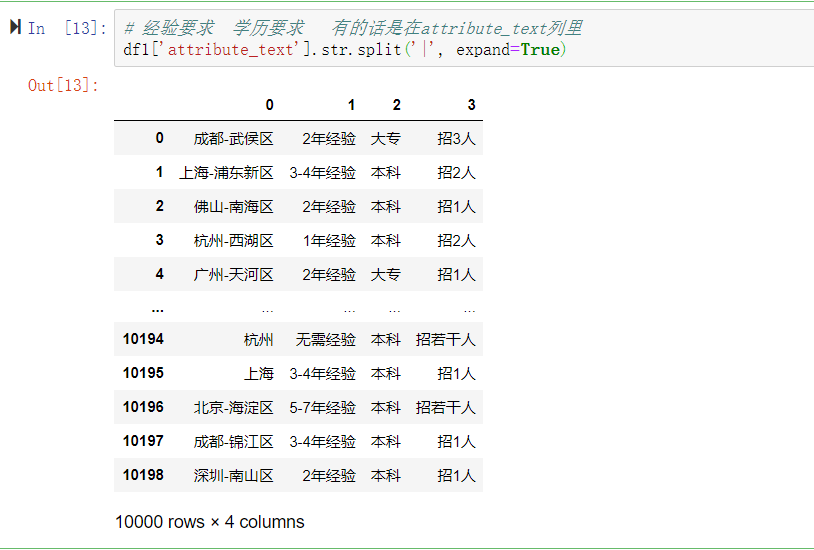Click cell 招2人 in row 3

[x=456, y=240]
